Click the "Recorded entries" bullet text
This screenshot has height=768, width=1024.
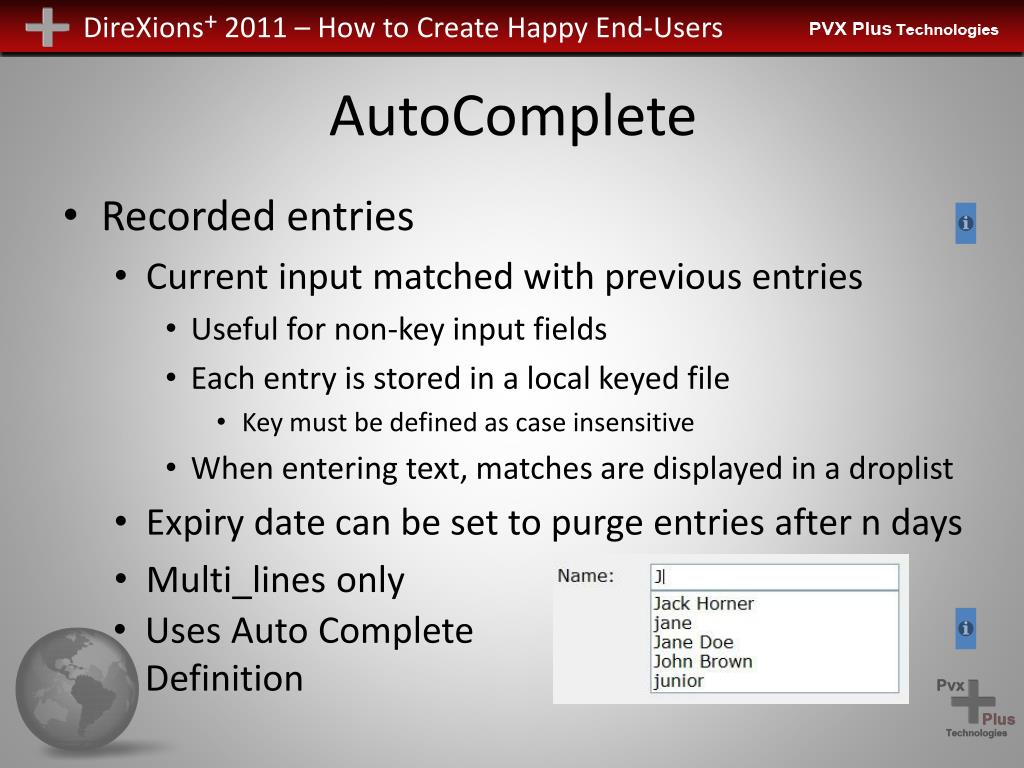pos(258,216)
